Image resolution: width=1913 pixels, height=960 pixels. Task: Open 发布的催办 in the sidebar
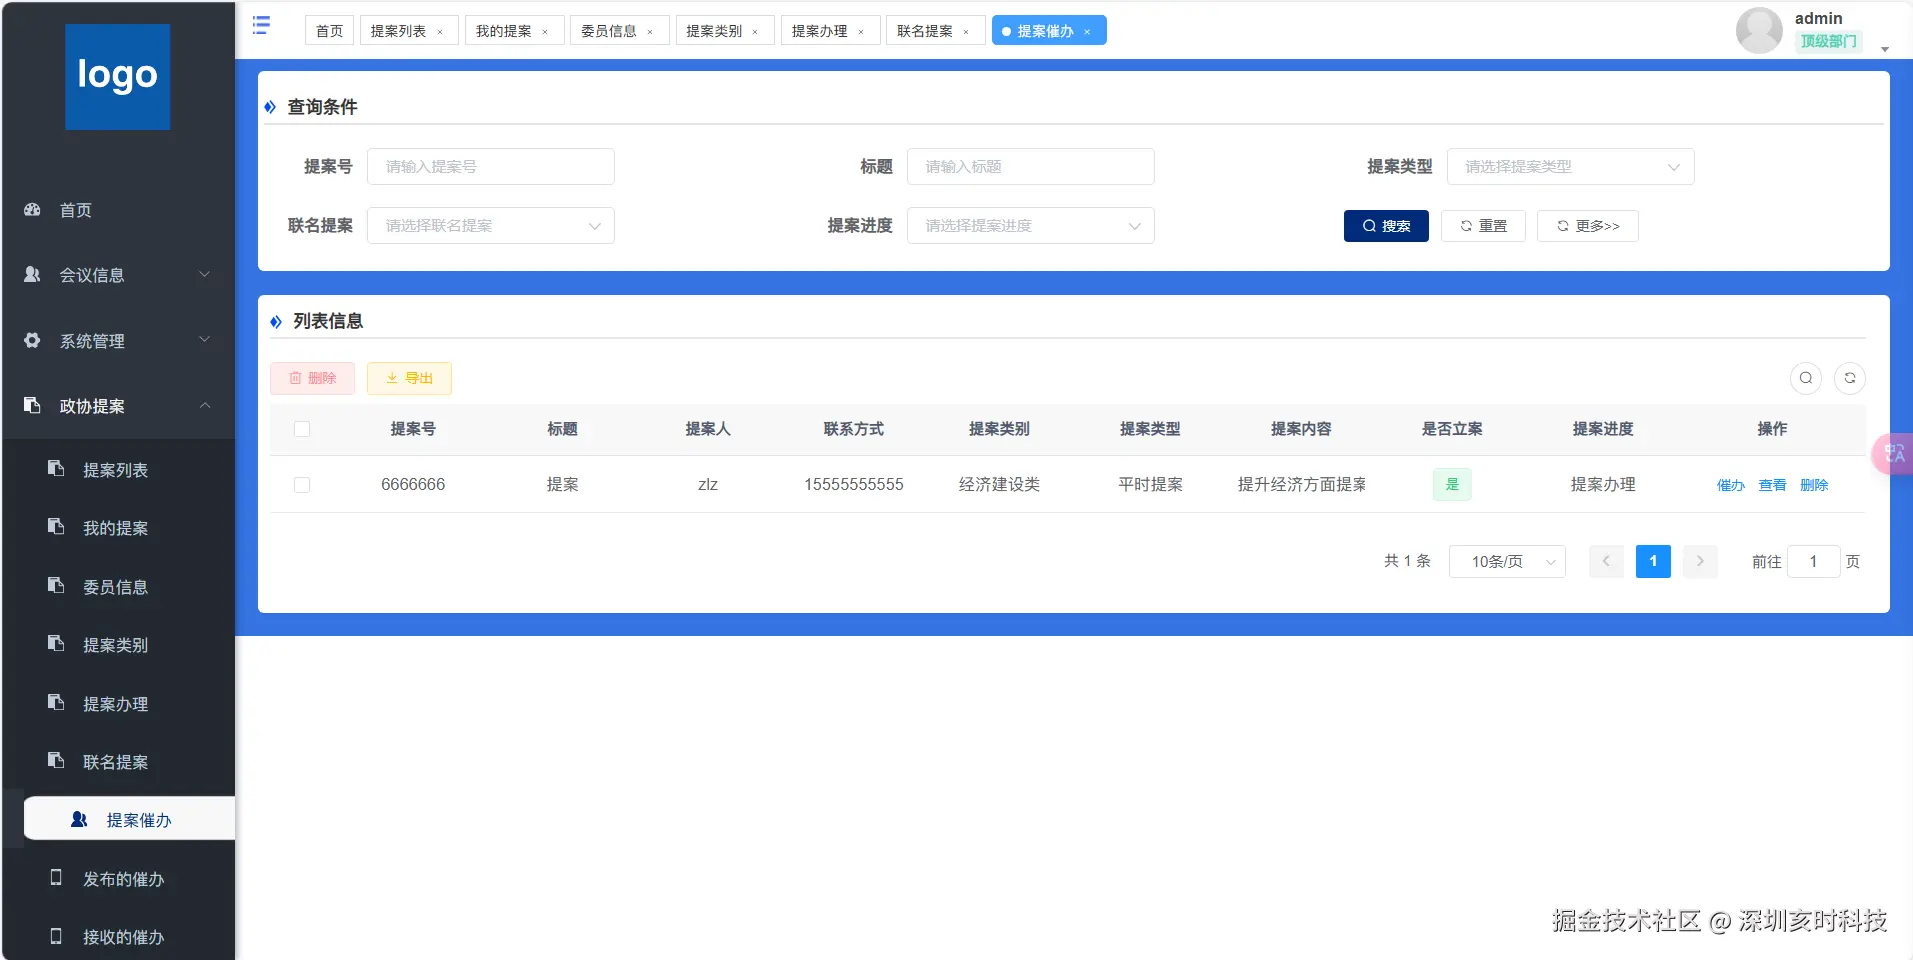click(x=118, y=879)
